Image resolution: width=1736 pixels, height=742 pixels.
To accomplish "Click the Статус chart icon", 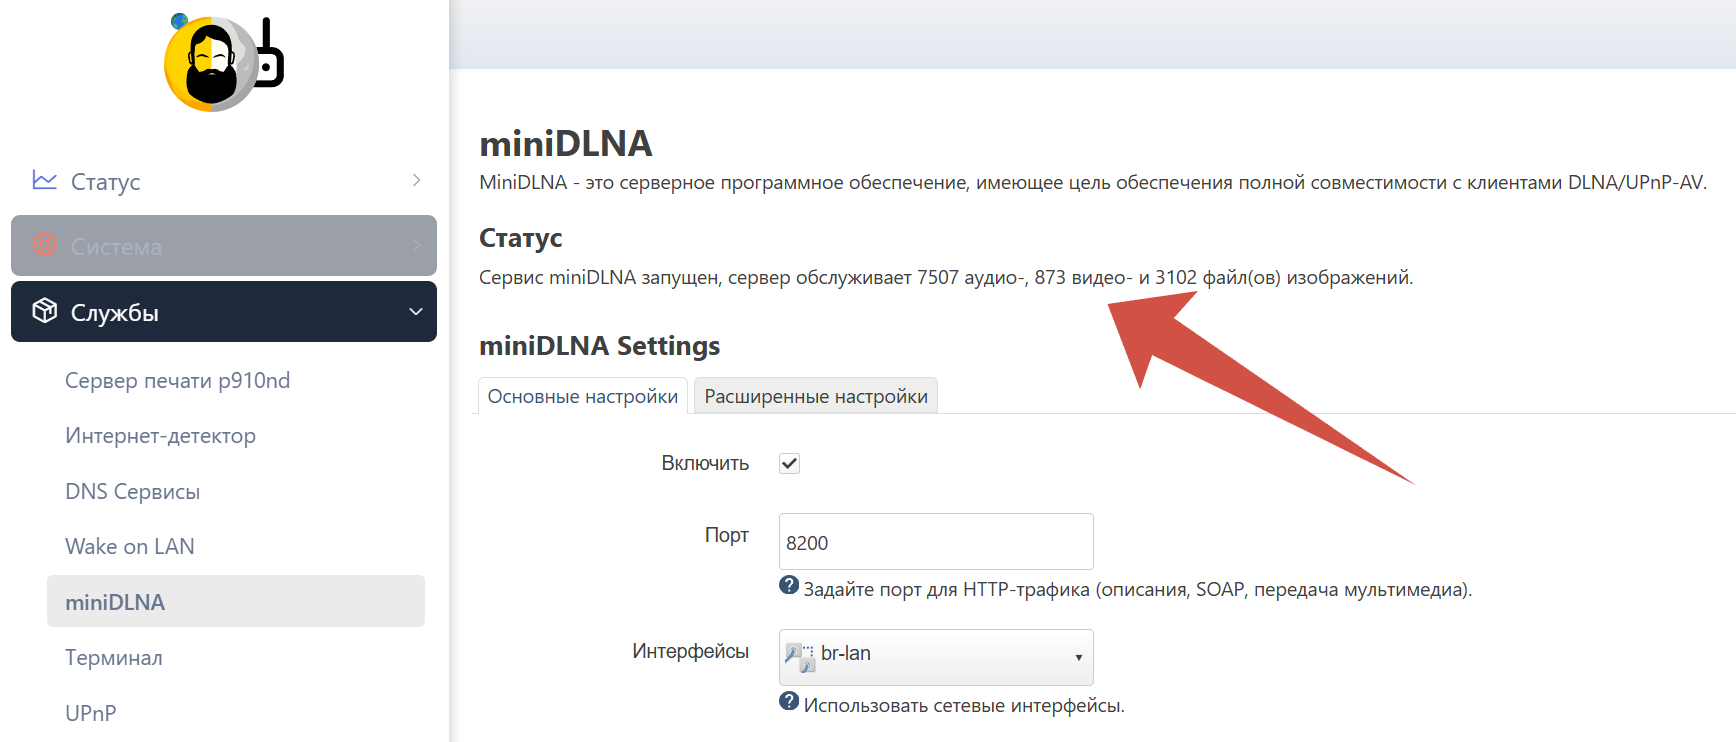I will 45,180.
